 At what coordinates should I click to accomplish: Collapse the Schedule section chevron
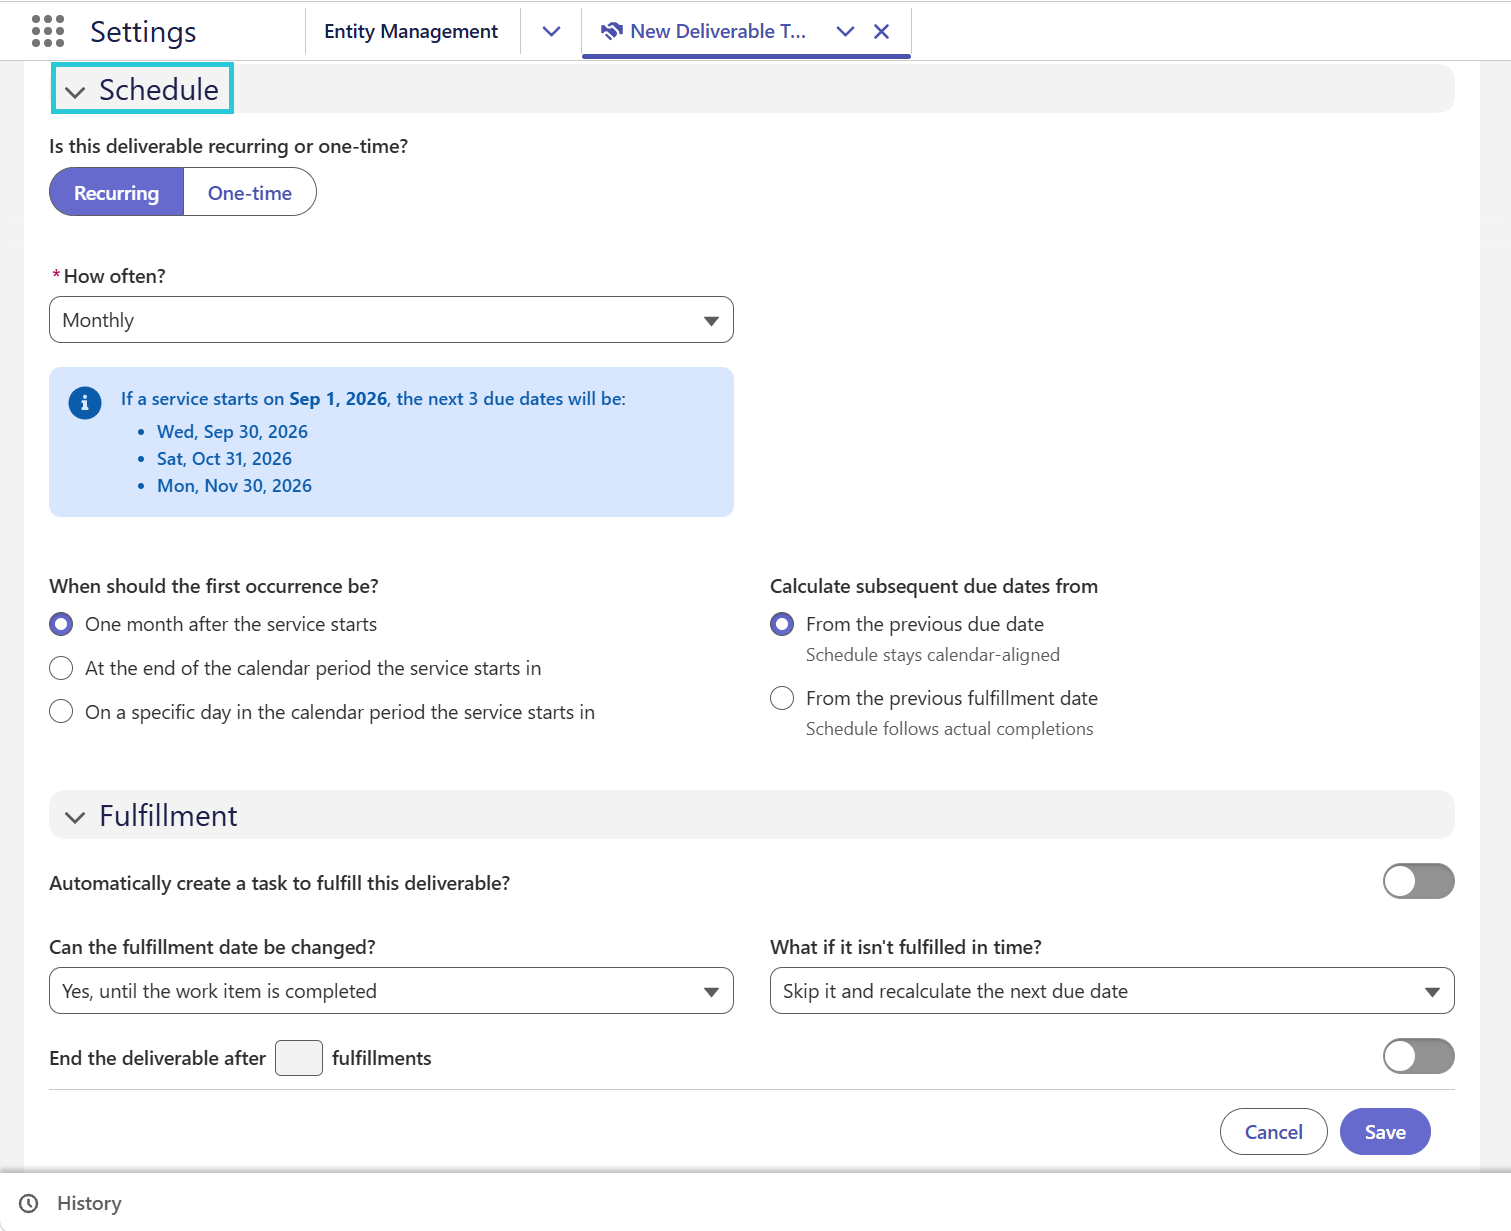point(75,92)
